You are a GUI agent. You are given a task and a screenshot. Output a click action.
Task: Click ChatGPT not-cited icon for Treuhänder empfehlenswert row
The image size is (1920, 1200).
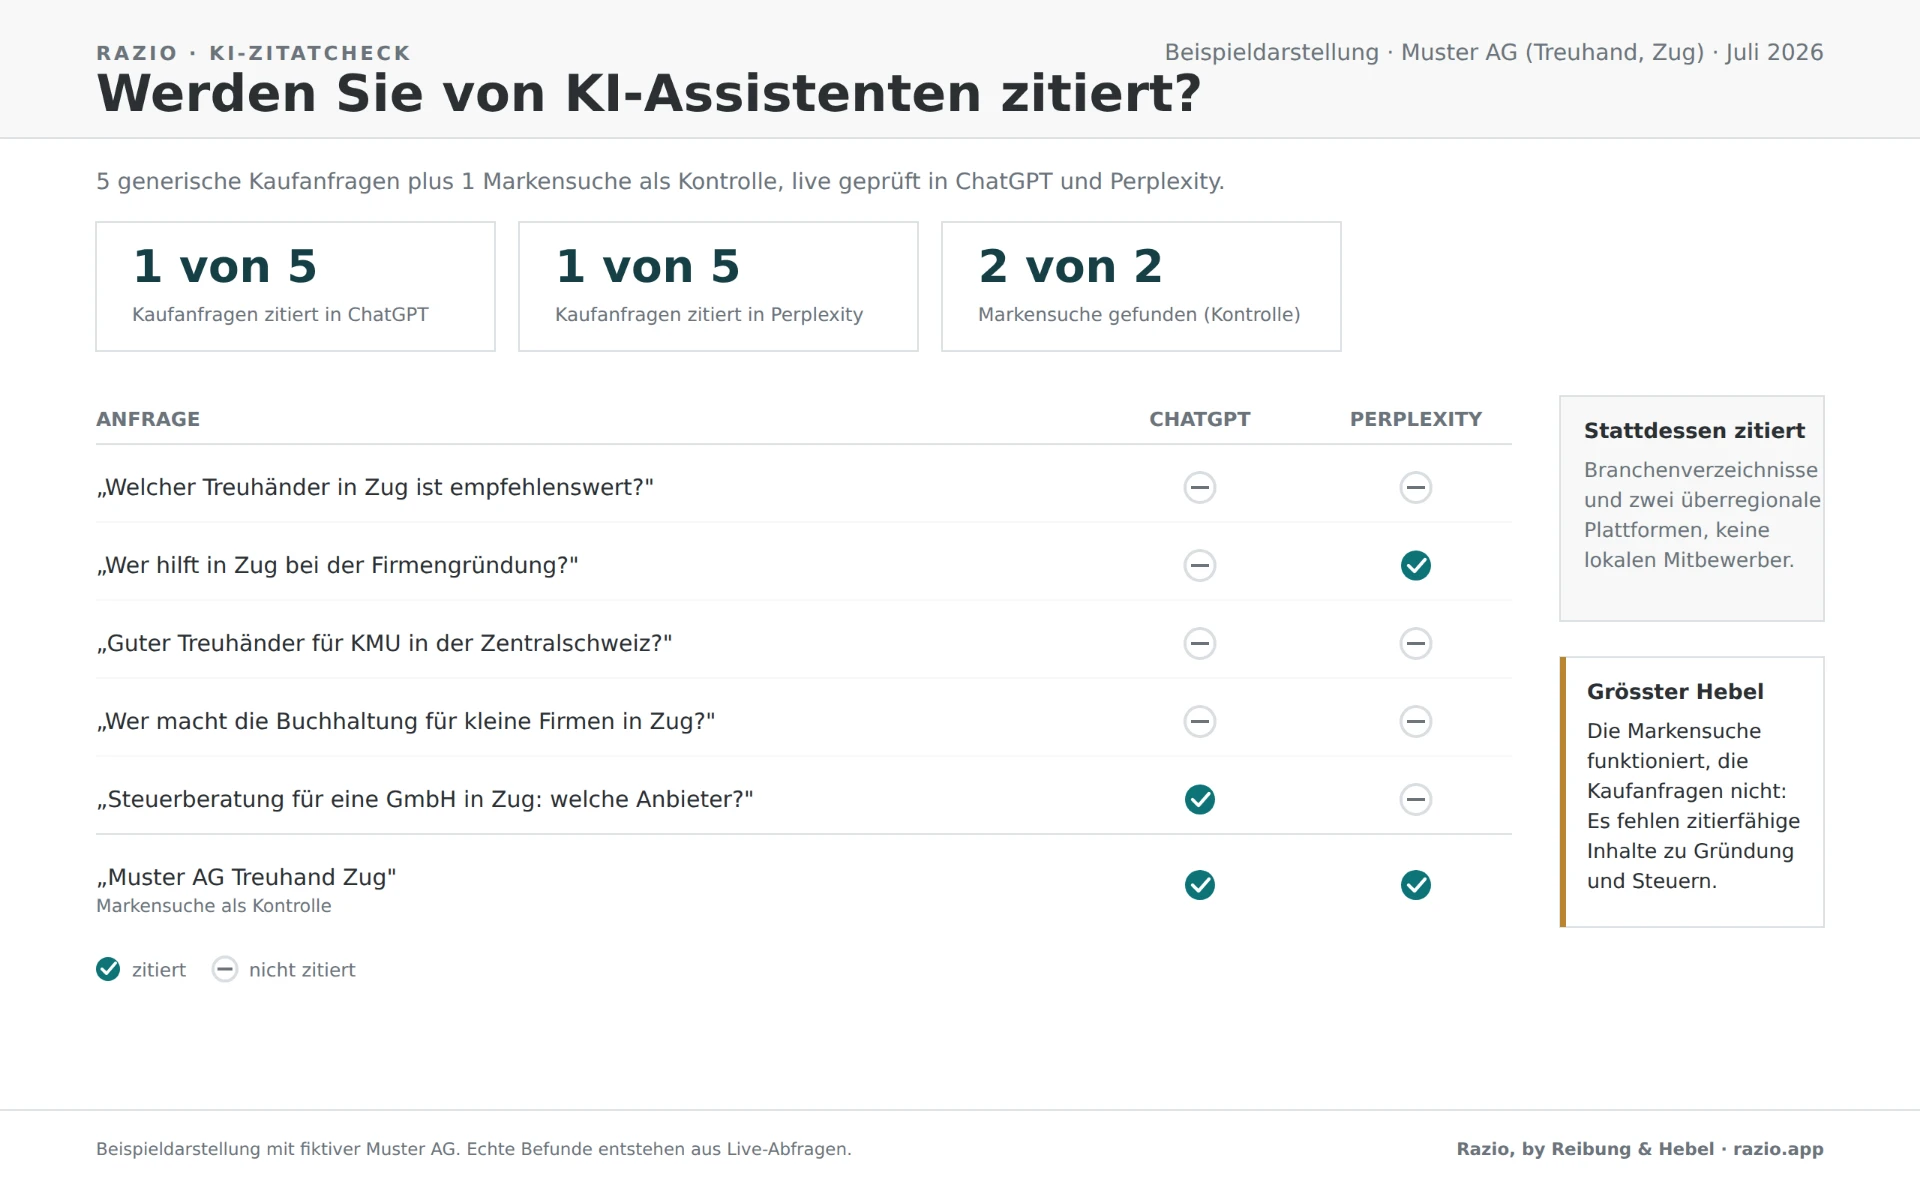(1199, 487)
